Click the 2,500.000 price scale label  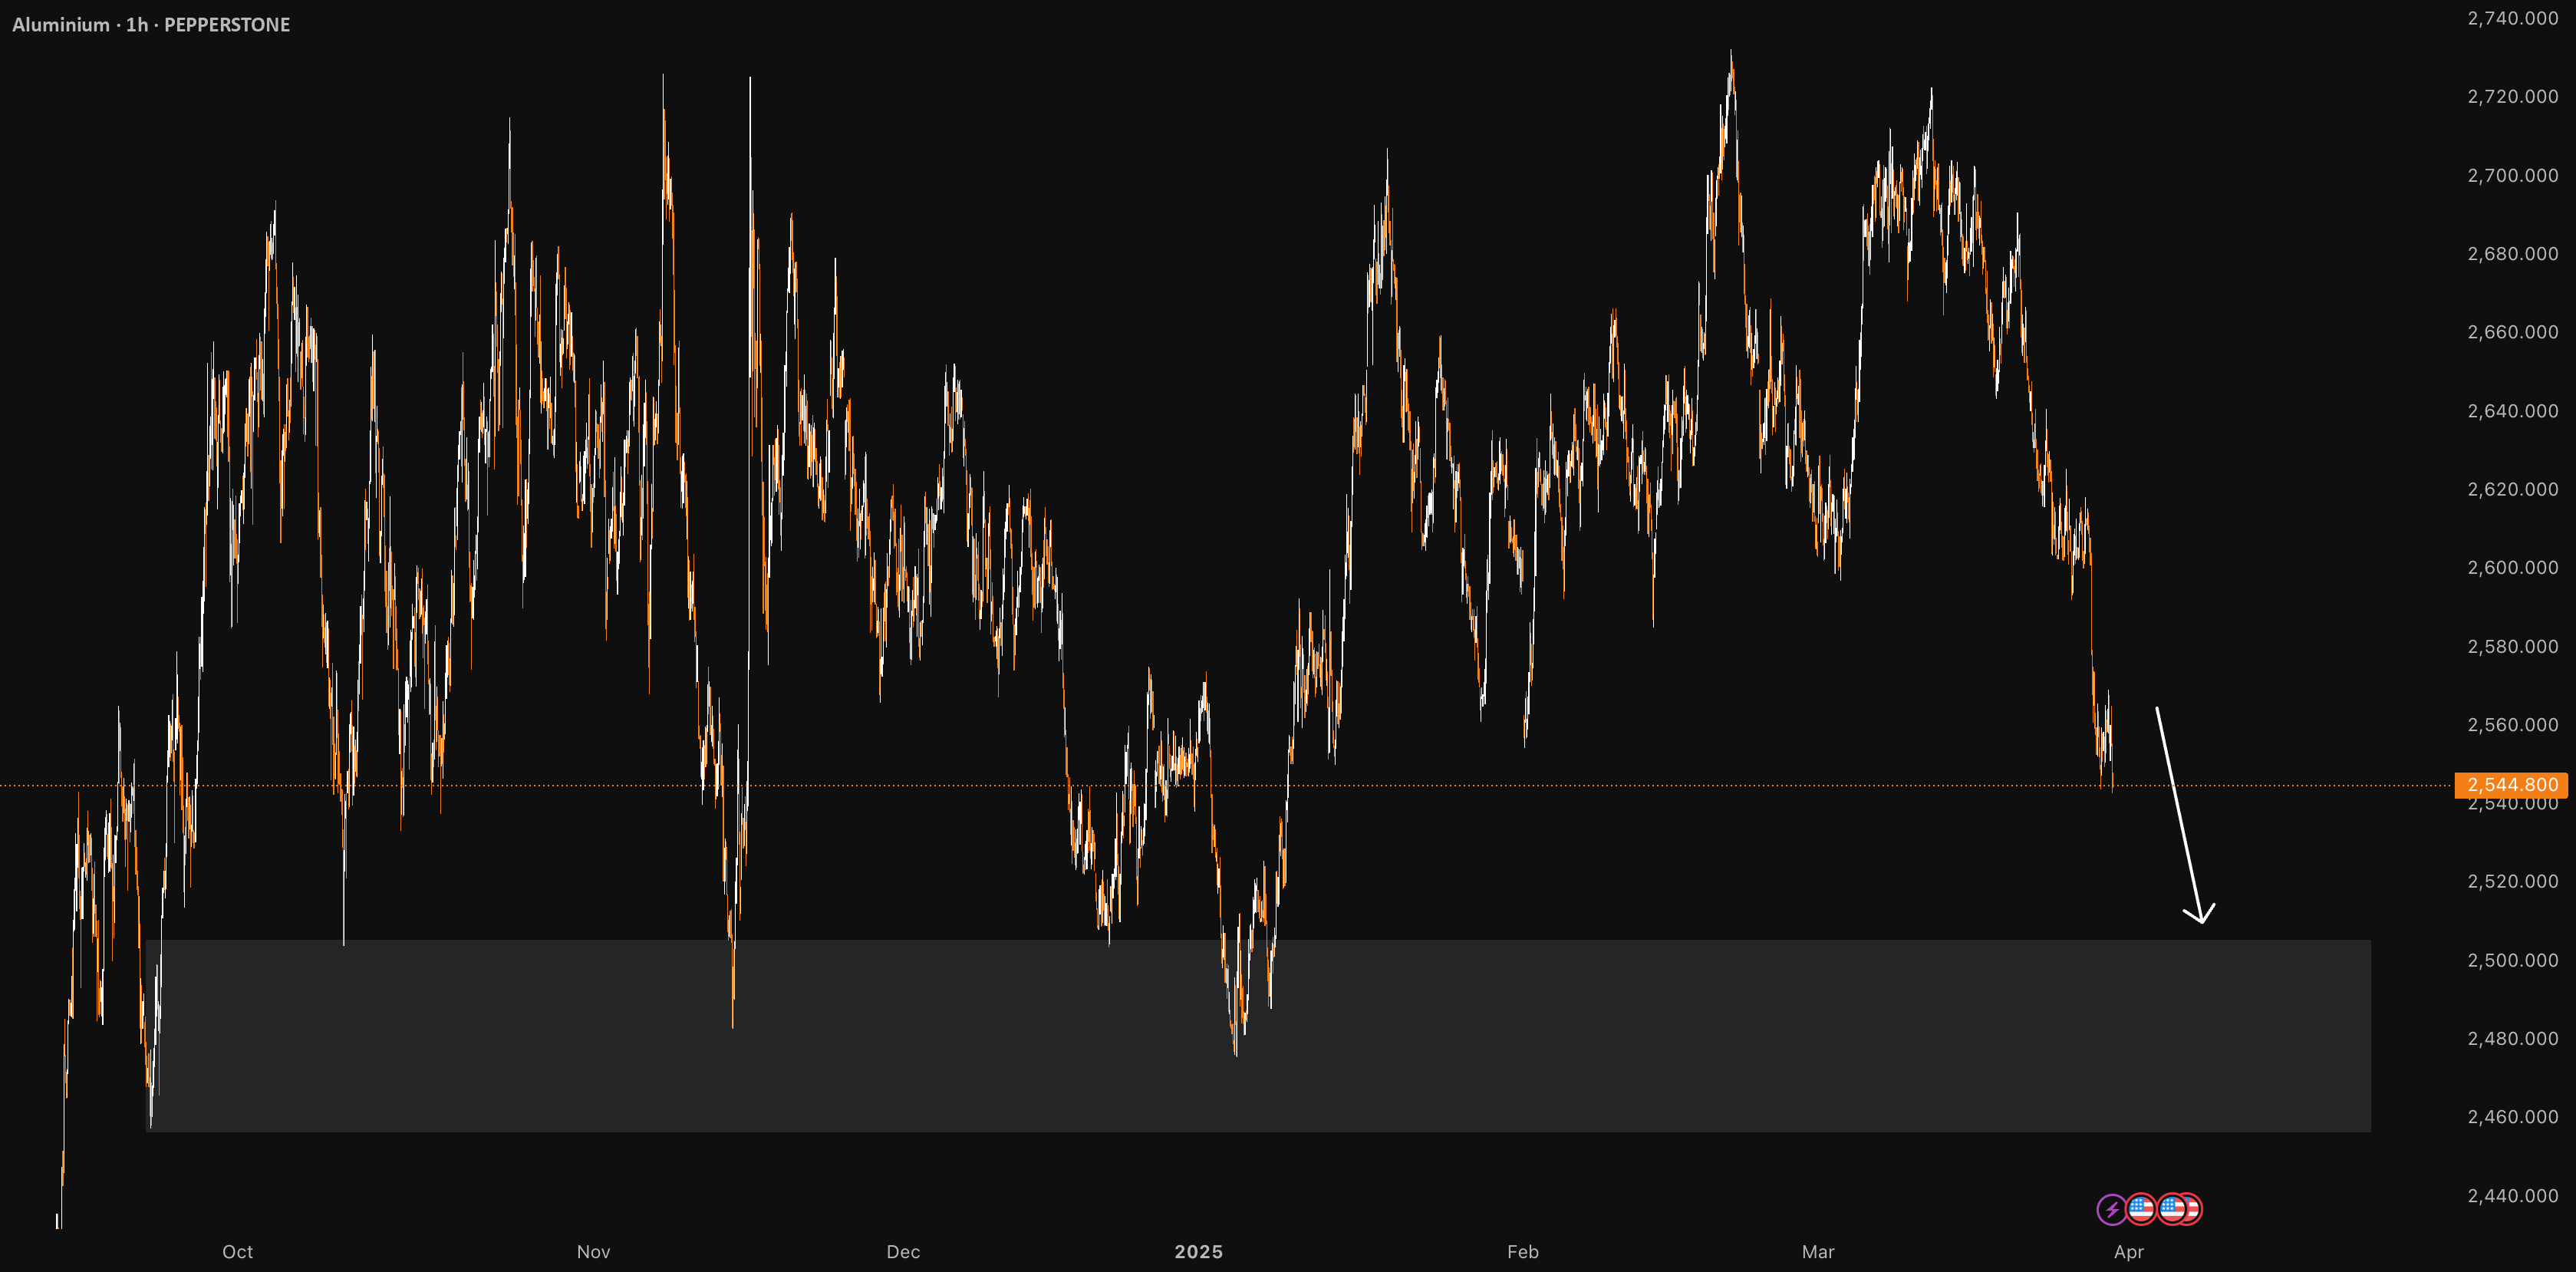[2512, 960]
